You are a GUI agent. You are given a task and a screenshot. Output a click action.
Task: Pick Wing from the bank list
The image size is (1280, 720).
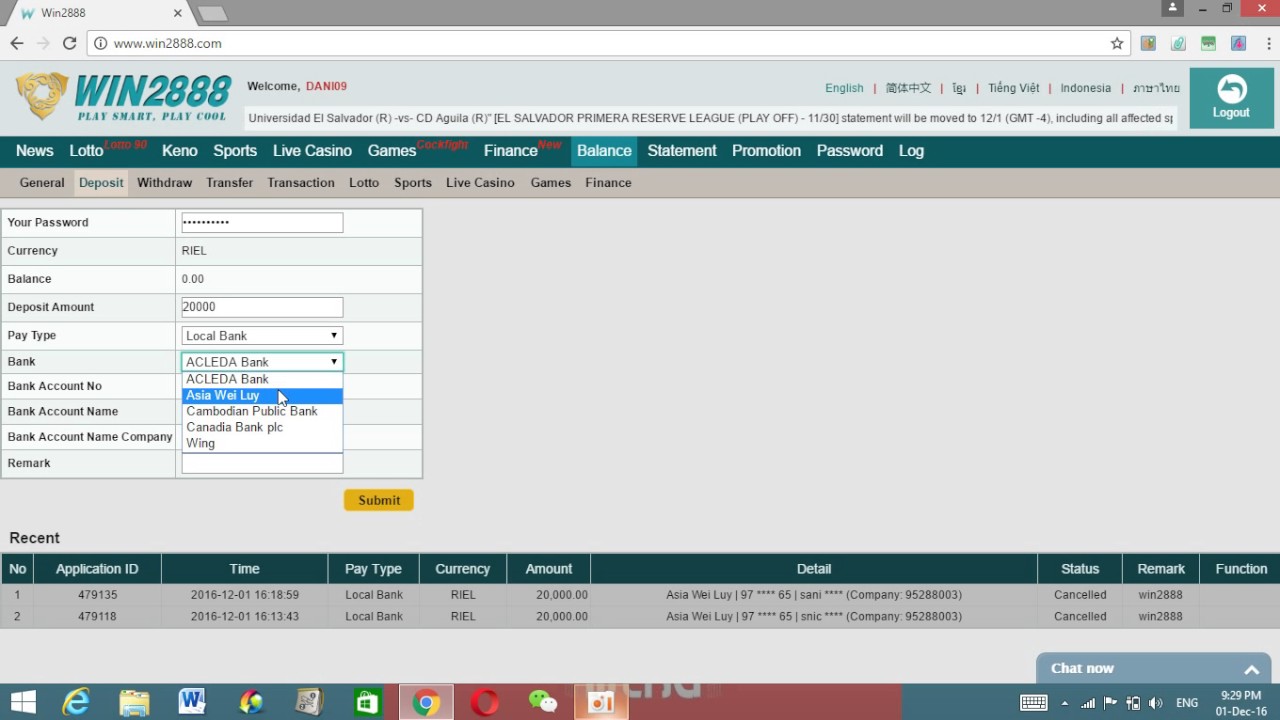262,443
